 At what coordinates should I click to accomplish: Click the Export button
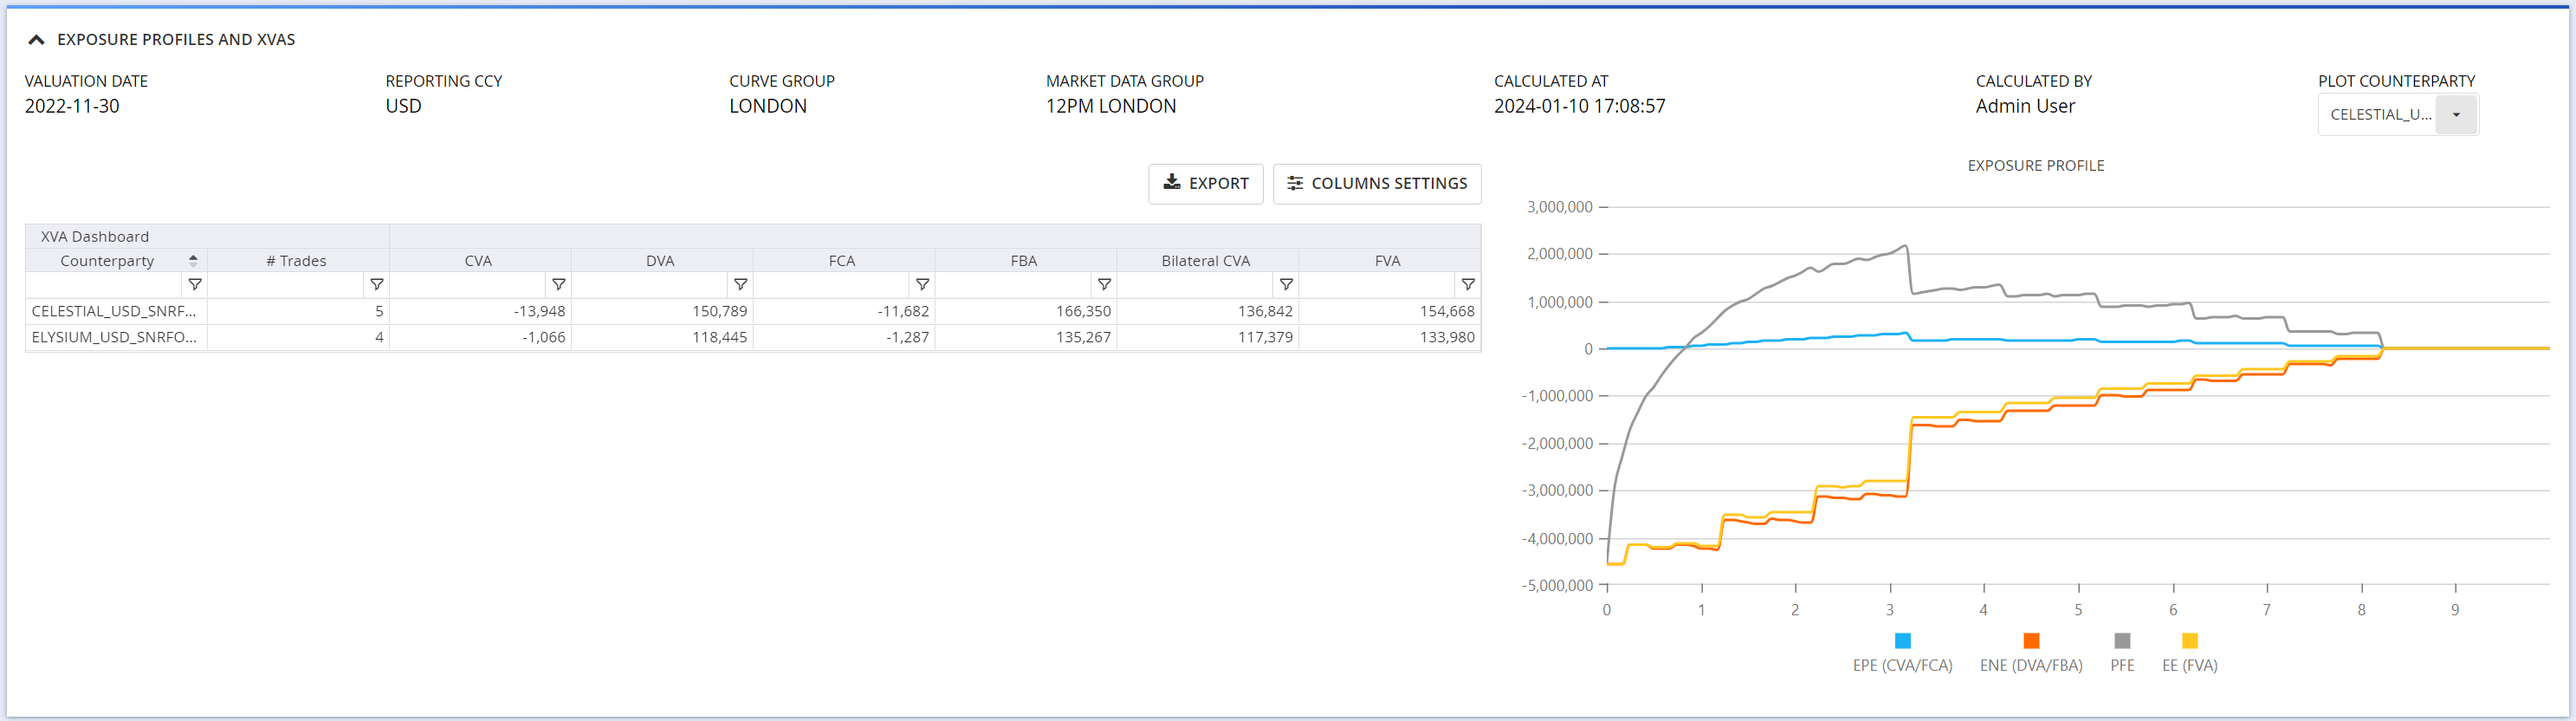1205,184
